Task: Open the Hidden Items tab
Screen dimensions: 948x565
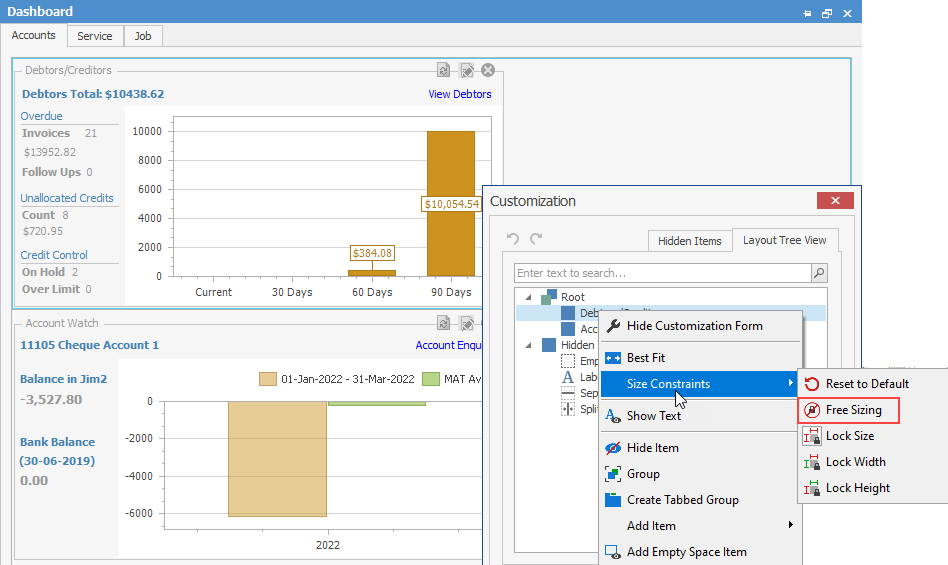Action: (x=689, y=241)
